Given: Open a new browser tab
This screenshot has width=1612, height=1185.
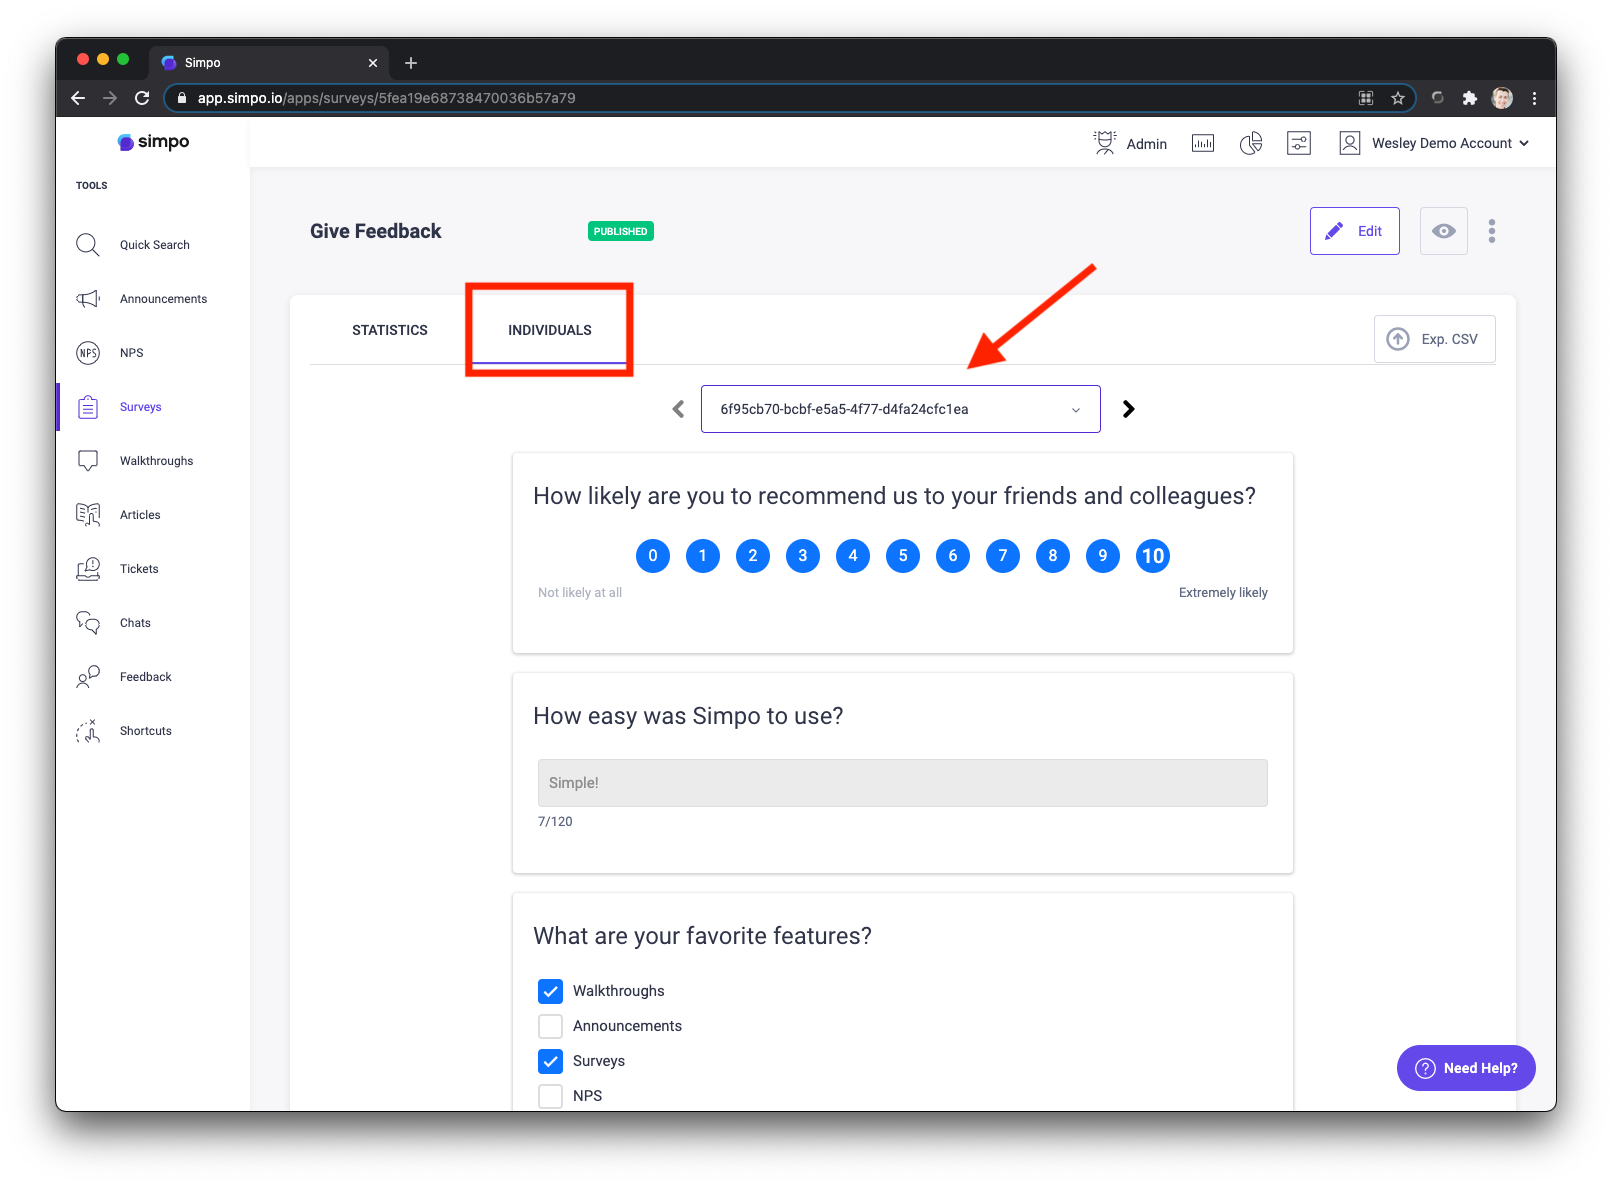Looking at the screenshot, I should click(411, 63).
